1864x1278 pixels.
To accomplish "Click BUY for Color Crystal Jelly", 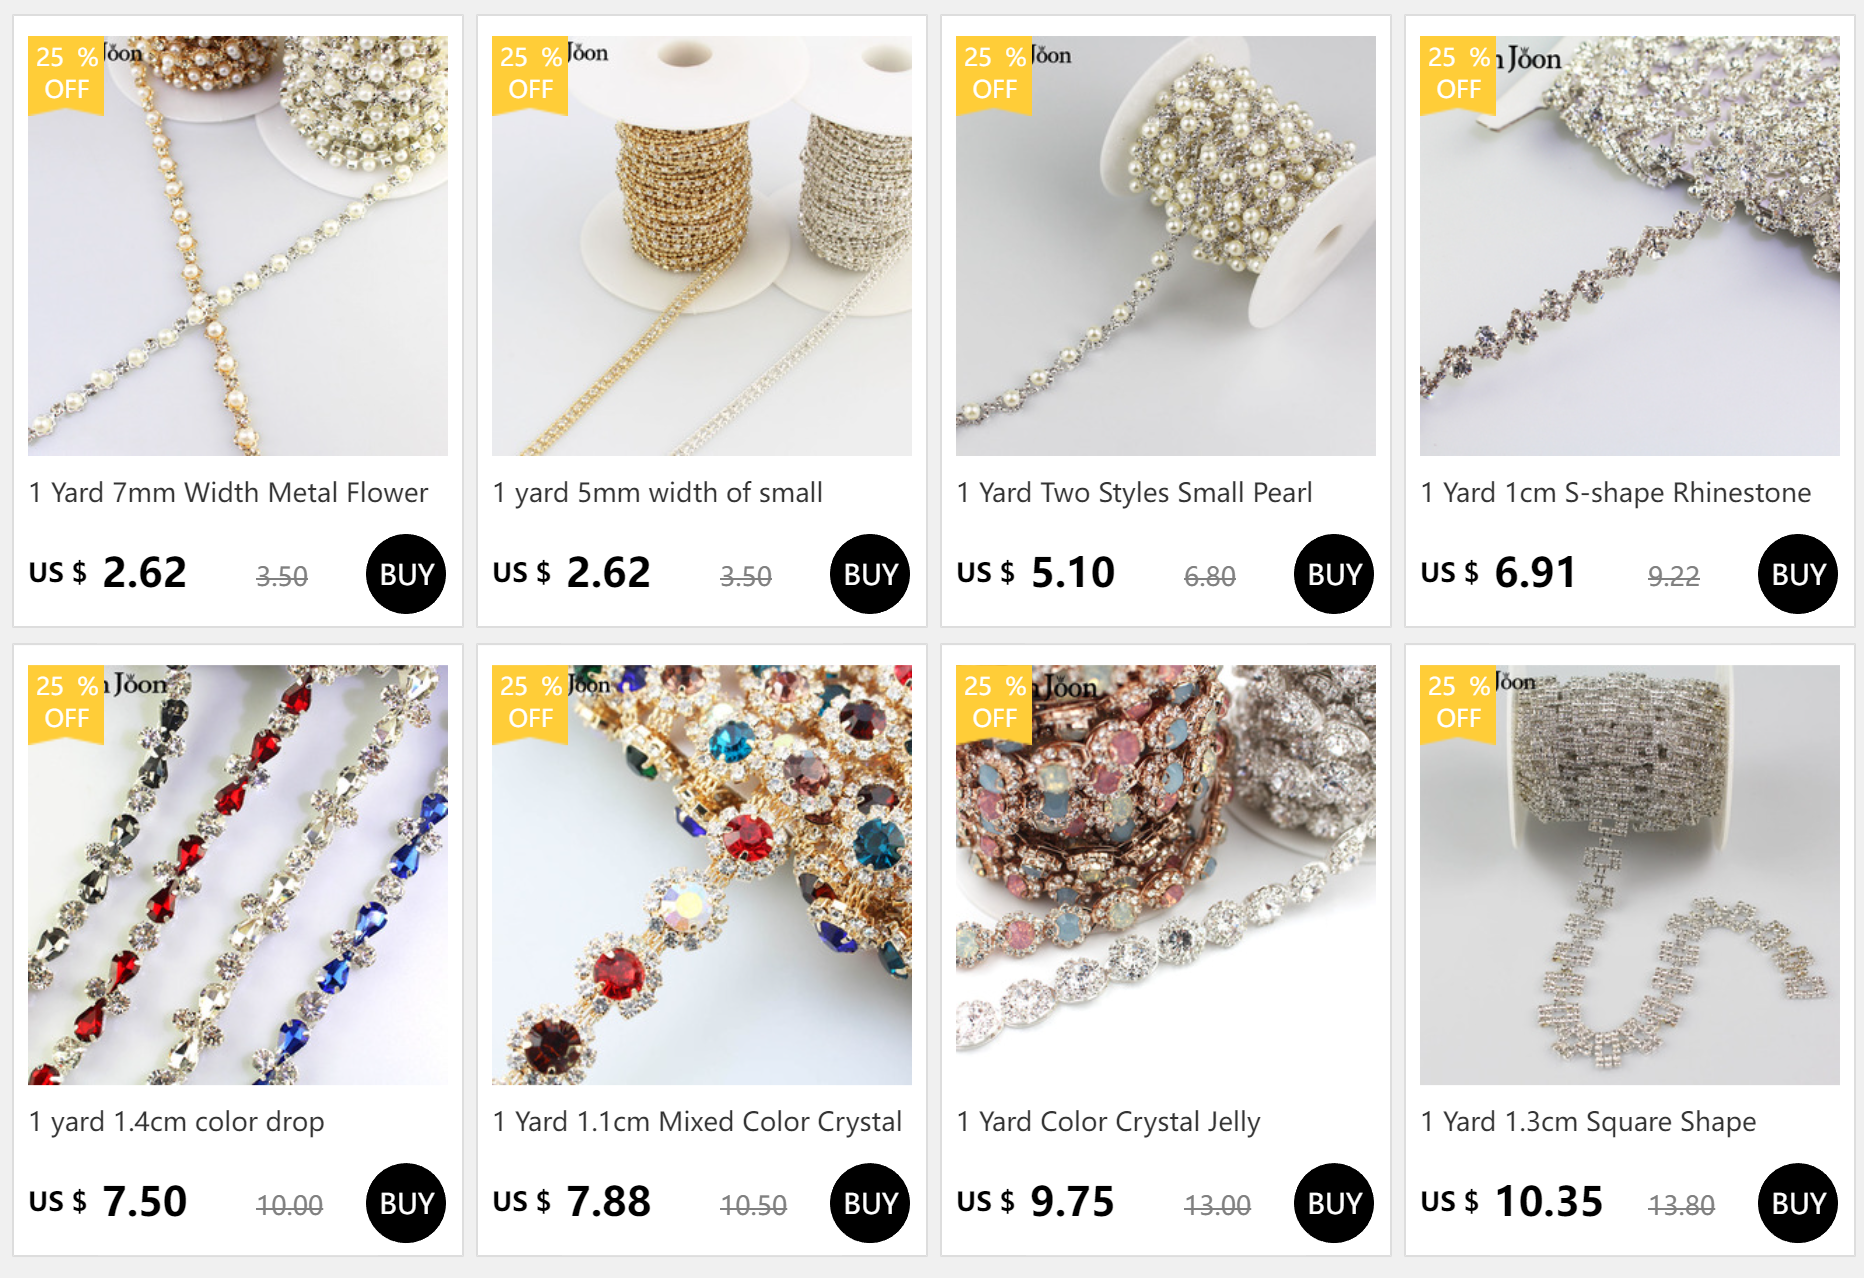I will (1334, 1203).
